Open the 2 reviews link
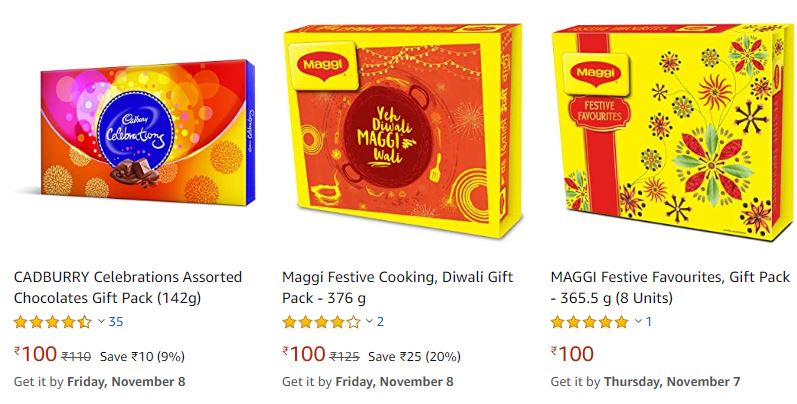The height and width of the screenshot is (404, 797). coord(380,322)
